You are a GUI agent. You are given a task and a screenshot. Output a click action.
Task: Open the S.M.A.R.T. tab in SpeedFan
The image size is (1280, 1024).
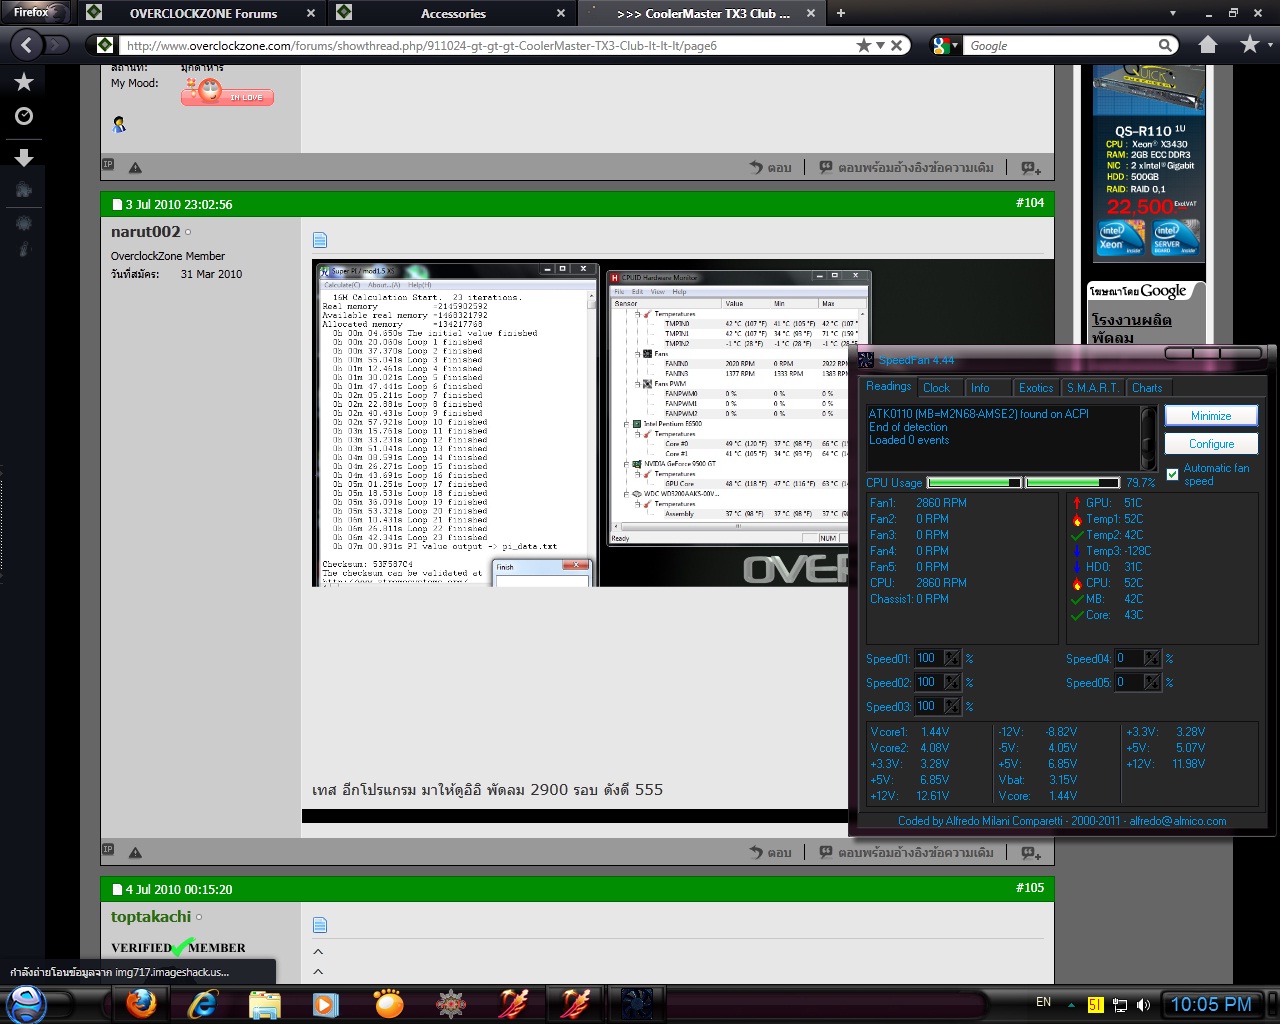click(1093, 388)
